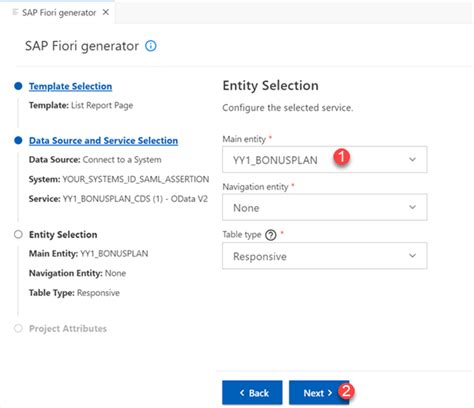
Task: Click the Table type field label
Action: coord(242,235)
